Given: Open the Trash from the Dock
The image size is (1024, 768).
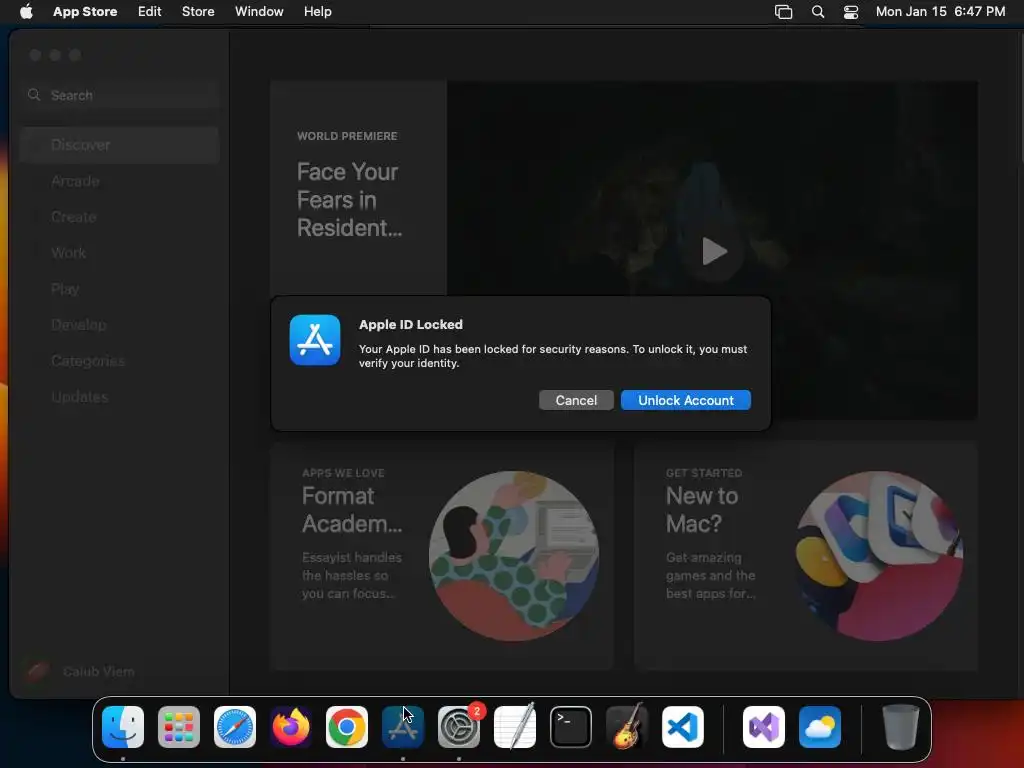Looking at the screenshot, I should [x=901, y=727].
